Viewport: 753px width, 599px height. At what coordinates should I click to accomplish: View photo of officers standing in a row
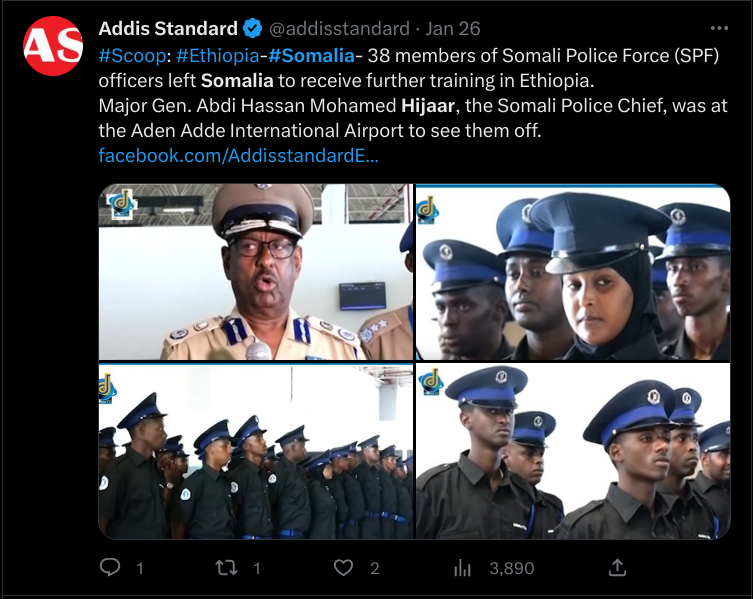255,452
